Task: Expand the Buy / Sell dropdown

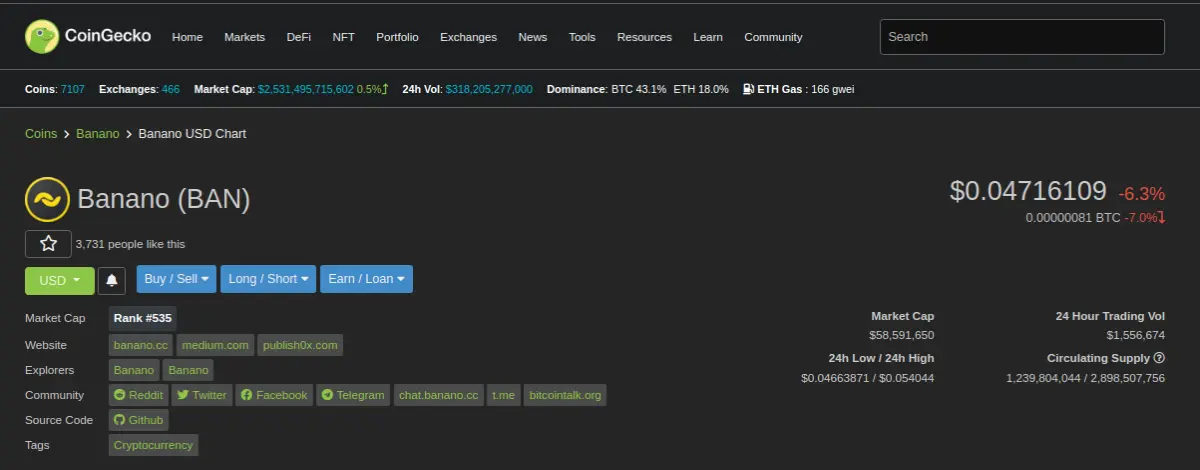Action: coord(176,279)
